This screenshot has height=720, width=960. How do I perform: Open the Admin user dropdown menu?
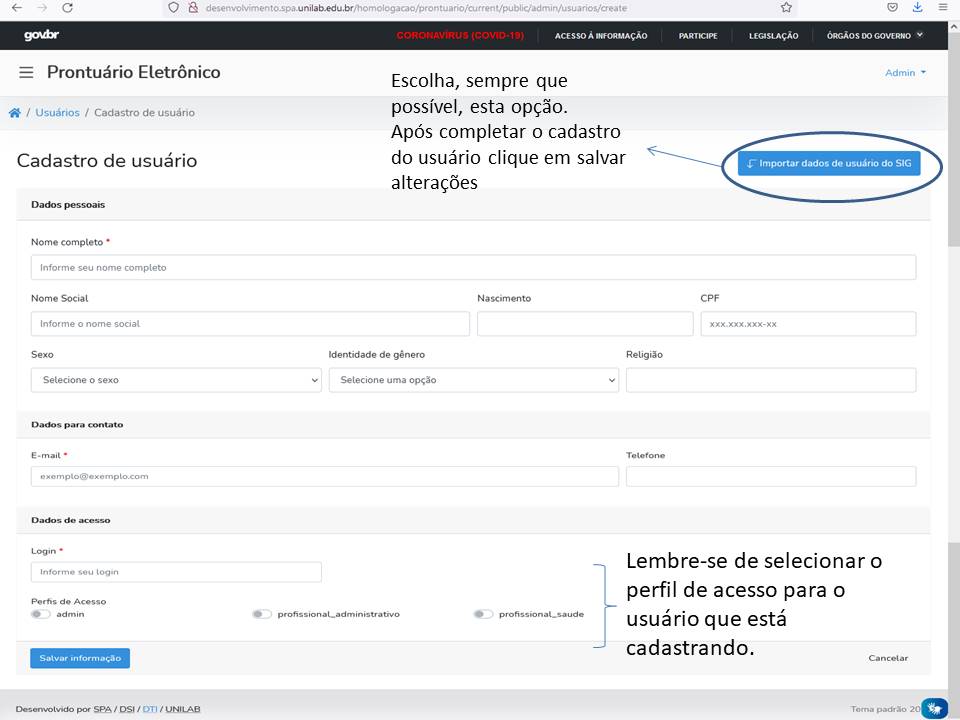(905, 73)
